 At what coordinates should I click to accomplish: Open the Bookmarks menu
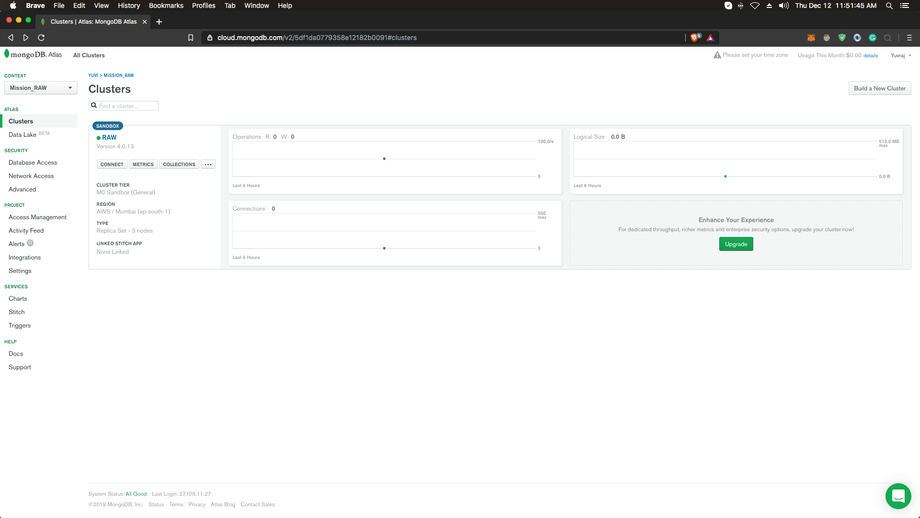coord(166,5)
